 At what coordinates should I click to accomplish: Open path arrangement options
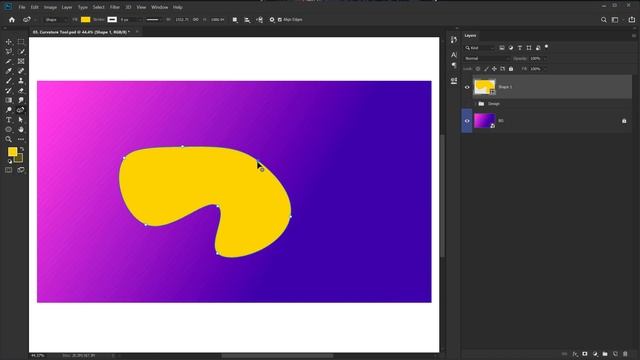tap(260, 20)
